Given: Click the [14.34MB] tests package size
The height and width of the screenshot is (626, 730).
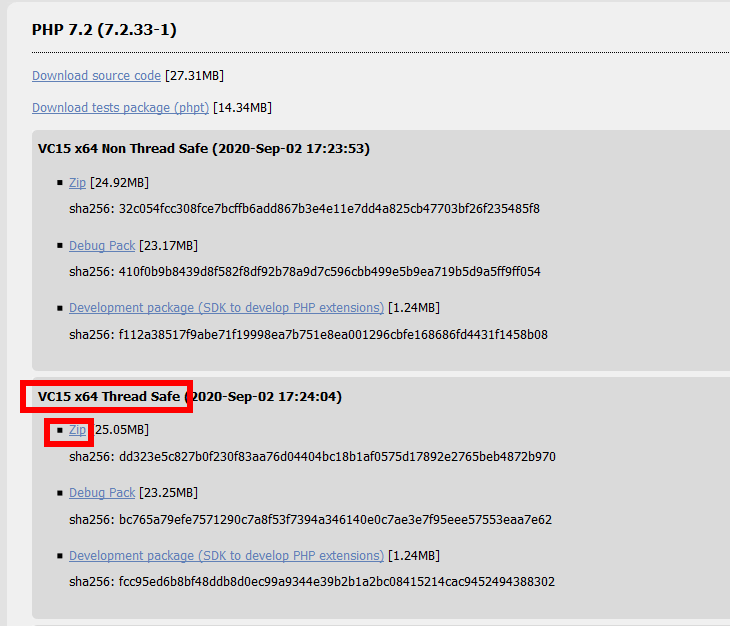Looking at the screenshot, I should 243,108.
